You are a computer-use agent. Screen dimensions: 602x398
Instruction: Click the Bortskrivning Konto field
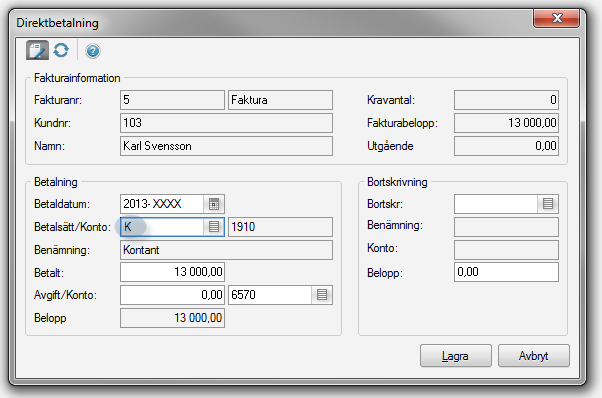click(x=506, y=250)
